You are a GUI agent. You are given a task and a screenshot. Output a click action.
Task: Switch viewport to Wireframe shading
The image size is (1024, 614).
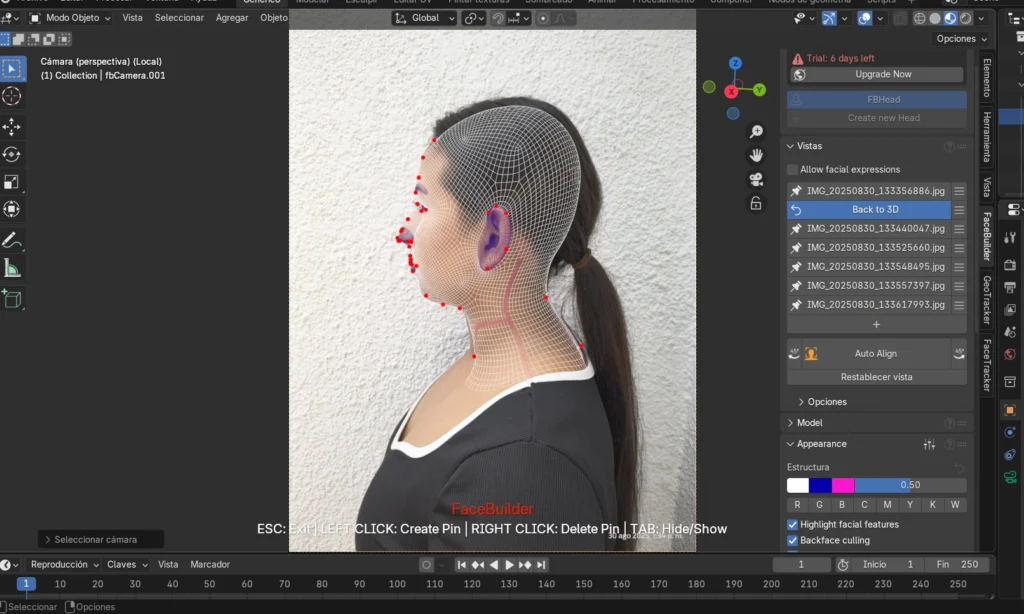(920, 17)
